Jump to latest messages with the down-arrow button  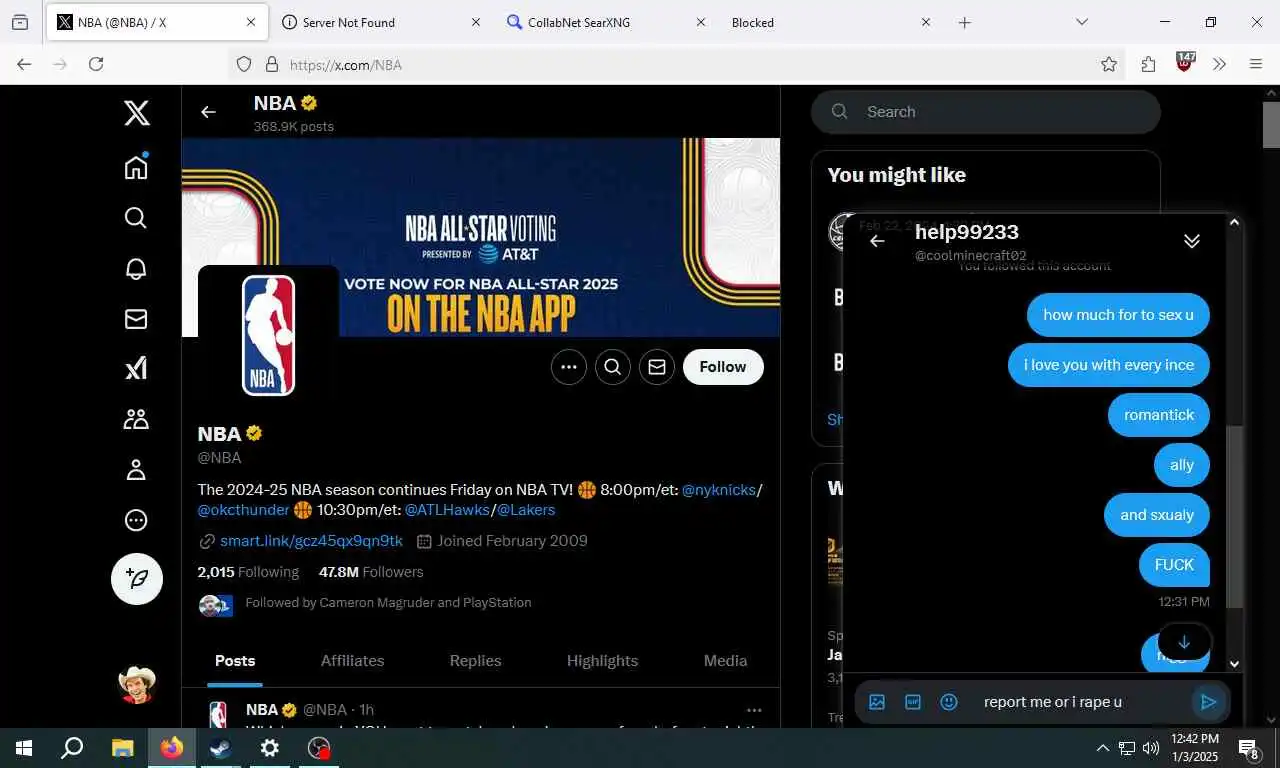[1184, 642]
